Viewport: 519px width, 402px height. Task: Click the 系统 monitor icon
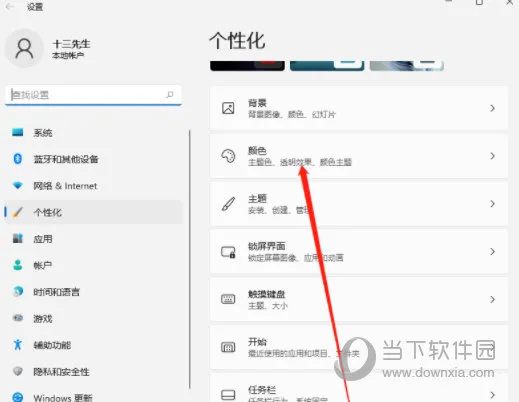[x=18, y=132]
